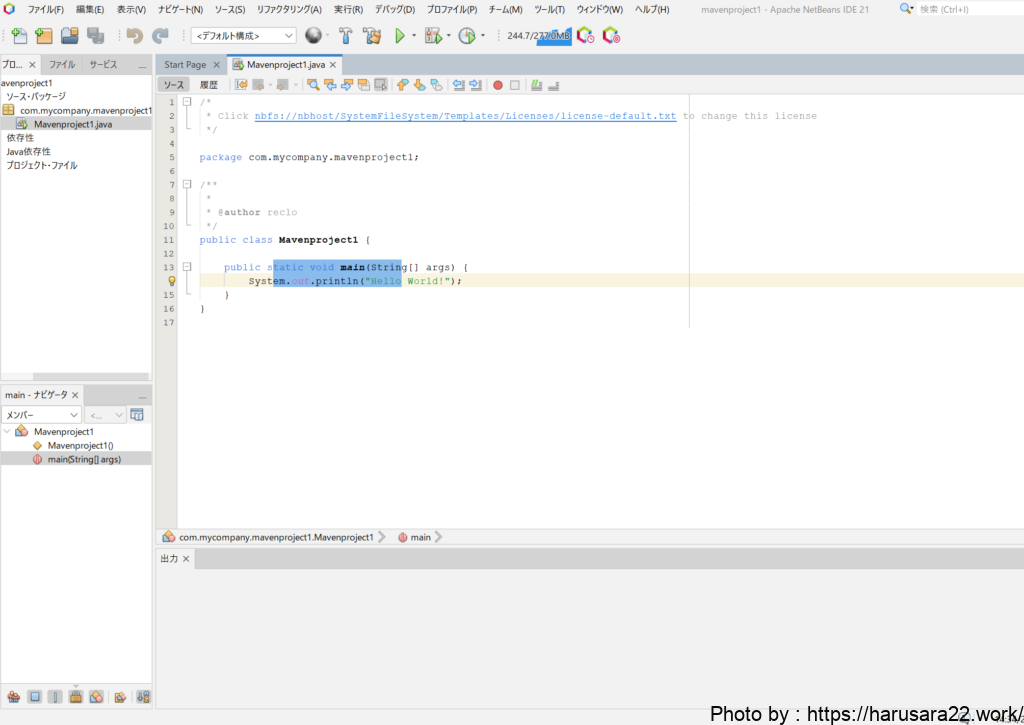Click the Clean and Build icon
The image size is (1024, 725).
coord(371,36)
